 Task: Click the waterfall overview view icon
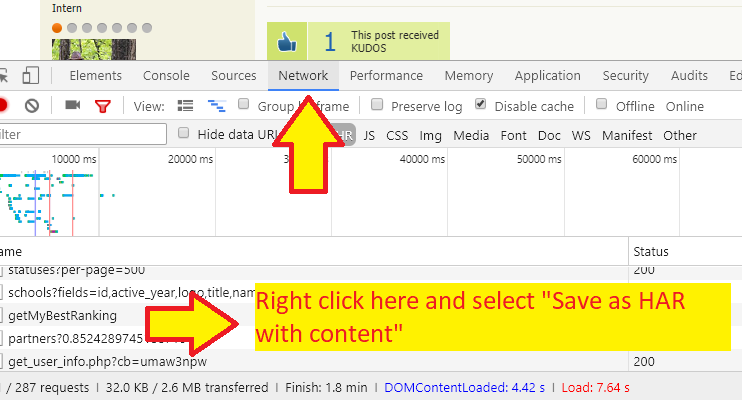(x=216, y=106)
